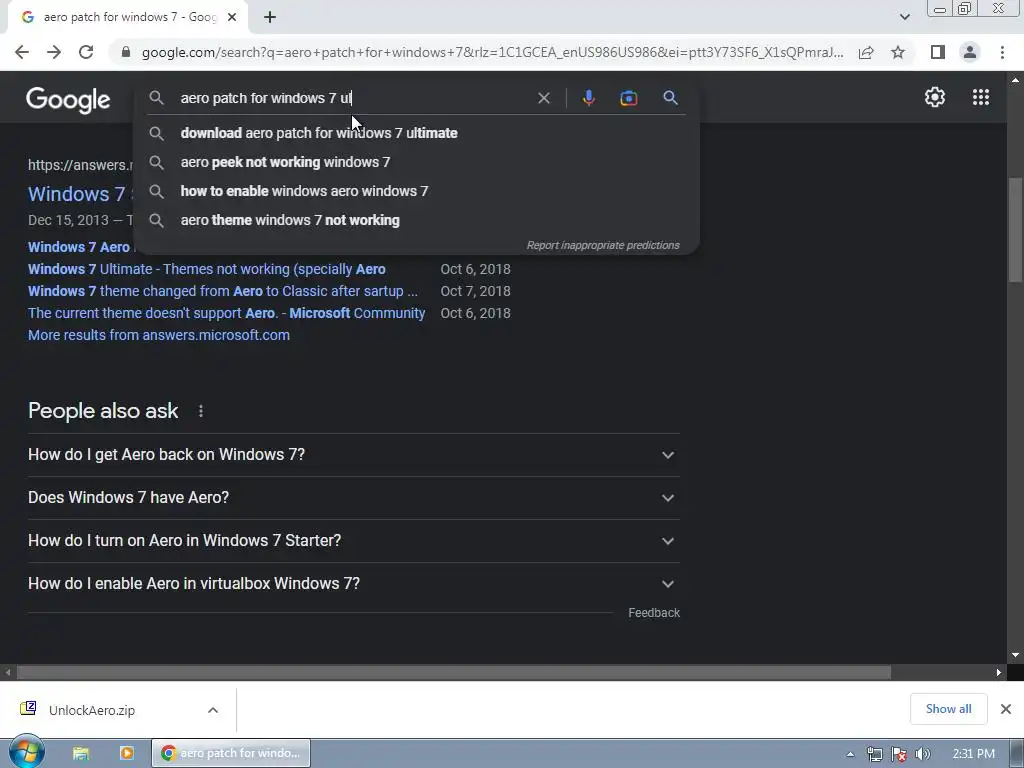Open the Windows Start menu
The image size is (1024, 768).
[26, 752]
